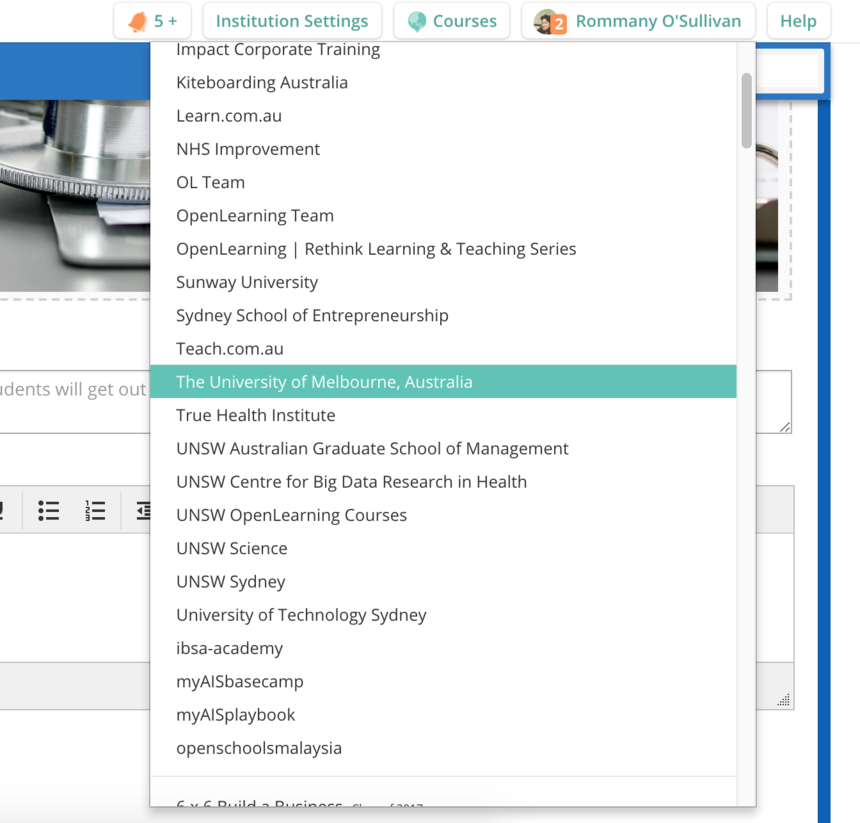Select OpenLearning Team

[443, 215]
